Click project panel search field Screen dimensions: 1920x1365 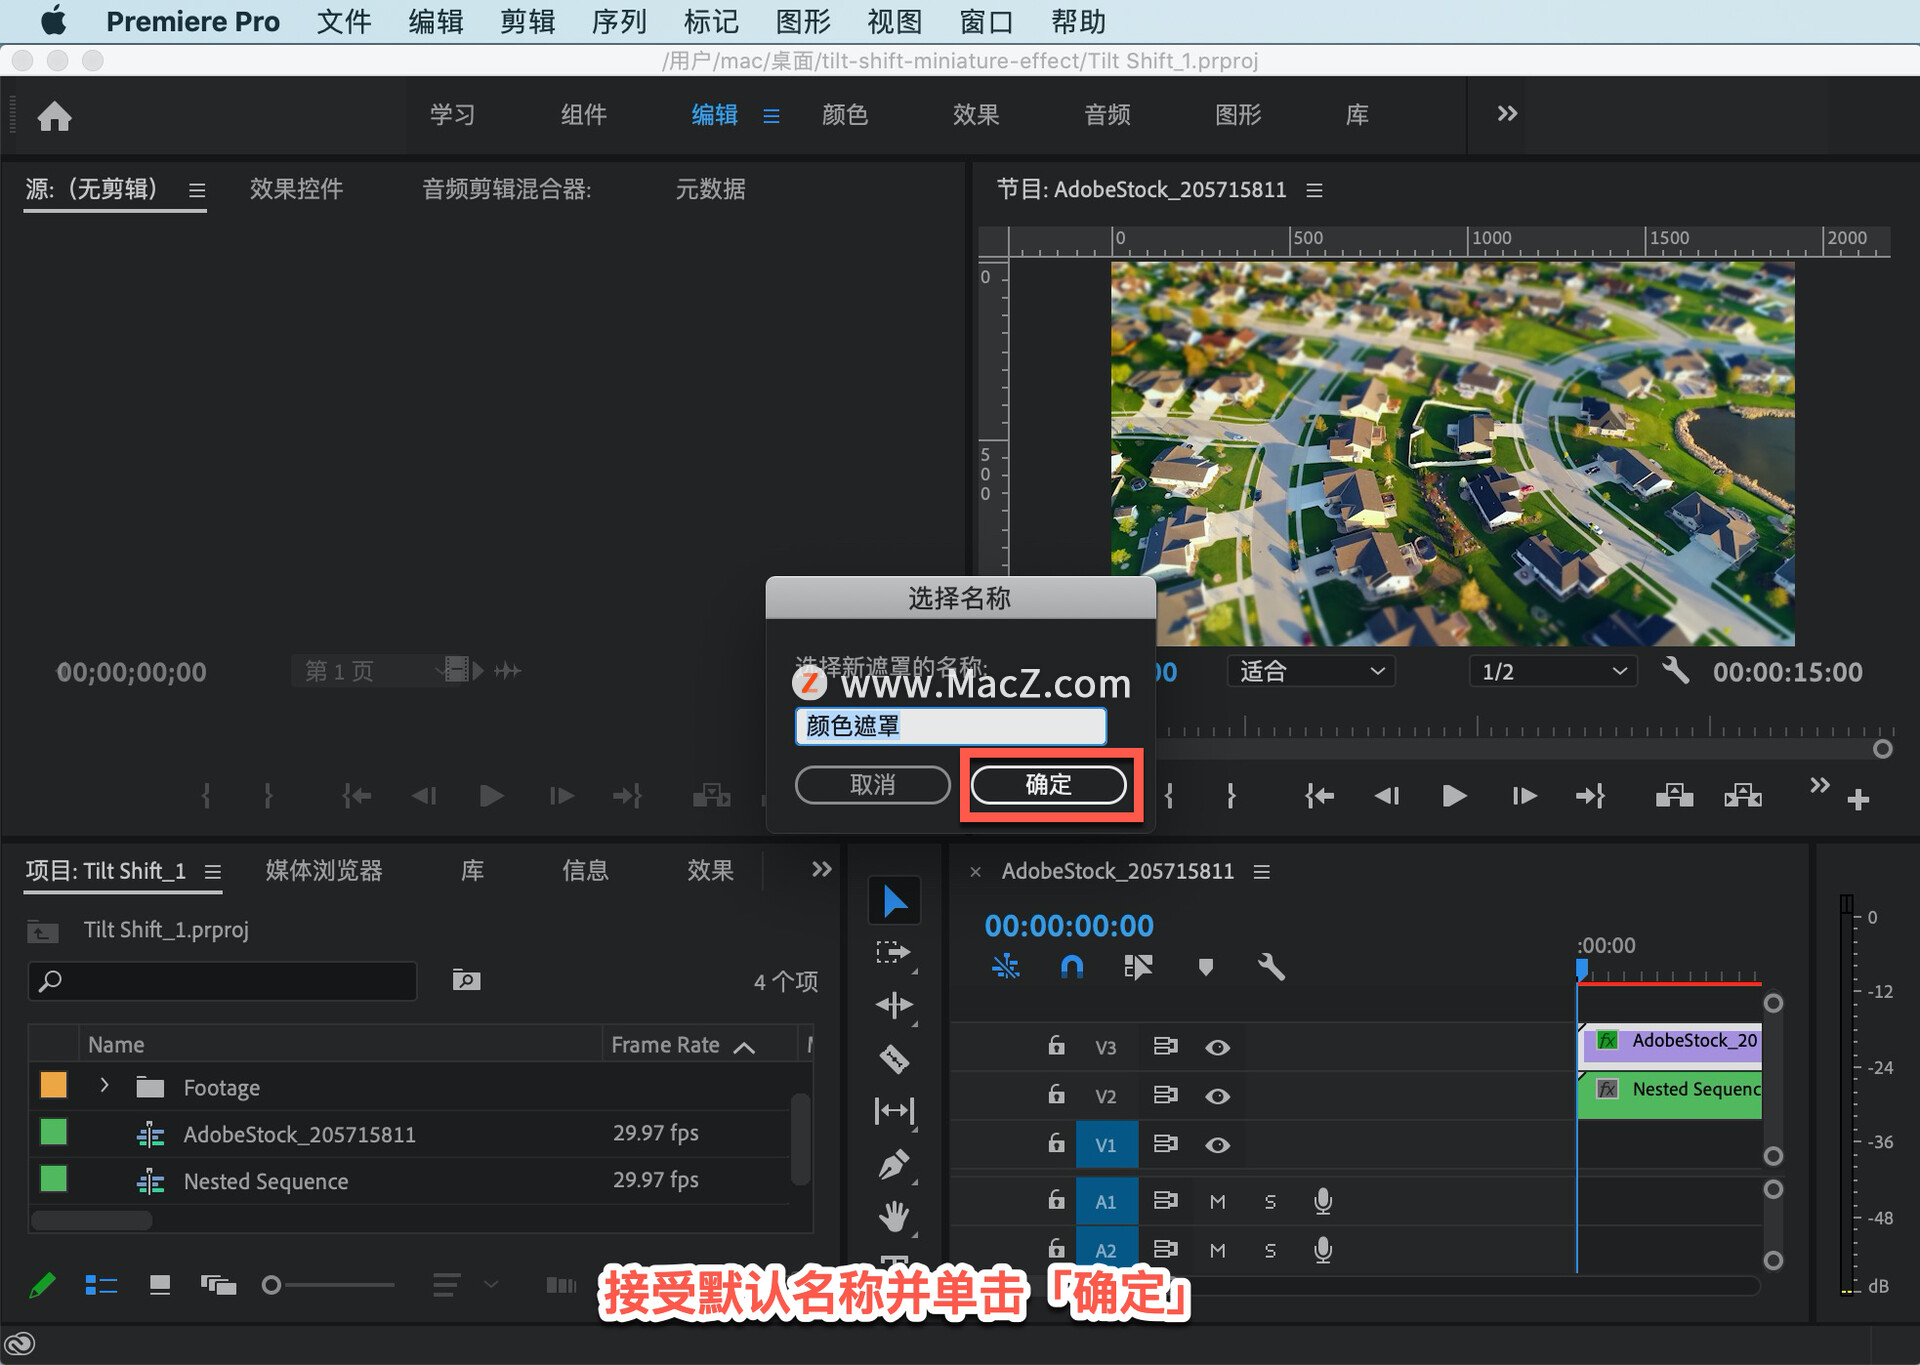(222, 980)
